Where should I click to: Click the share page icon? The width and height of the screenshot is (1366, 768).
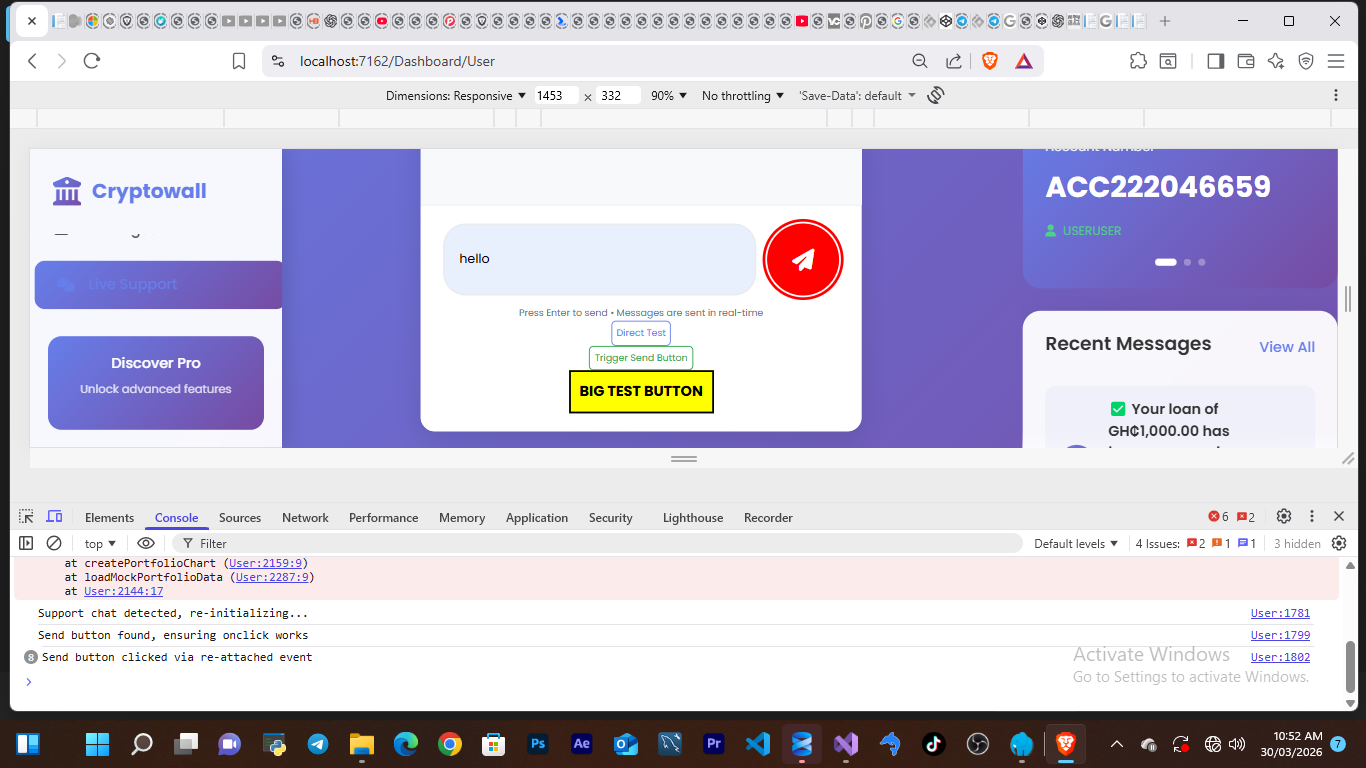[954, 61]
